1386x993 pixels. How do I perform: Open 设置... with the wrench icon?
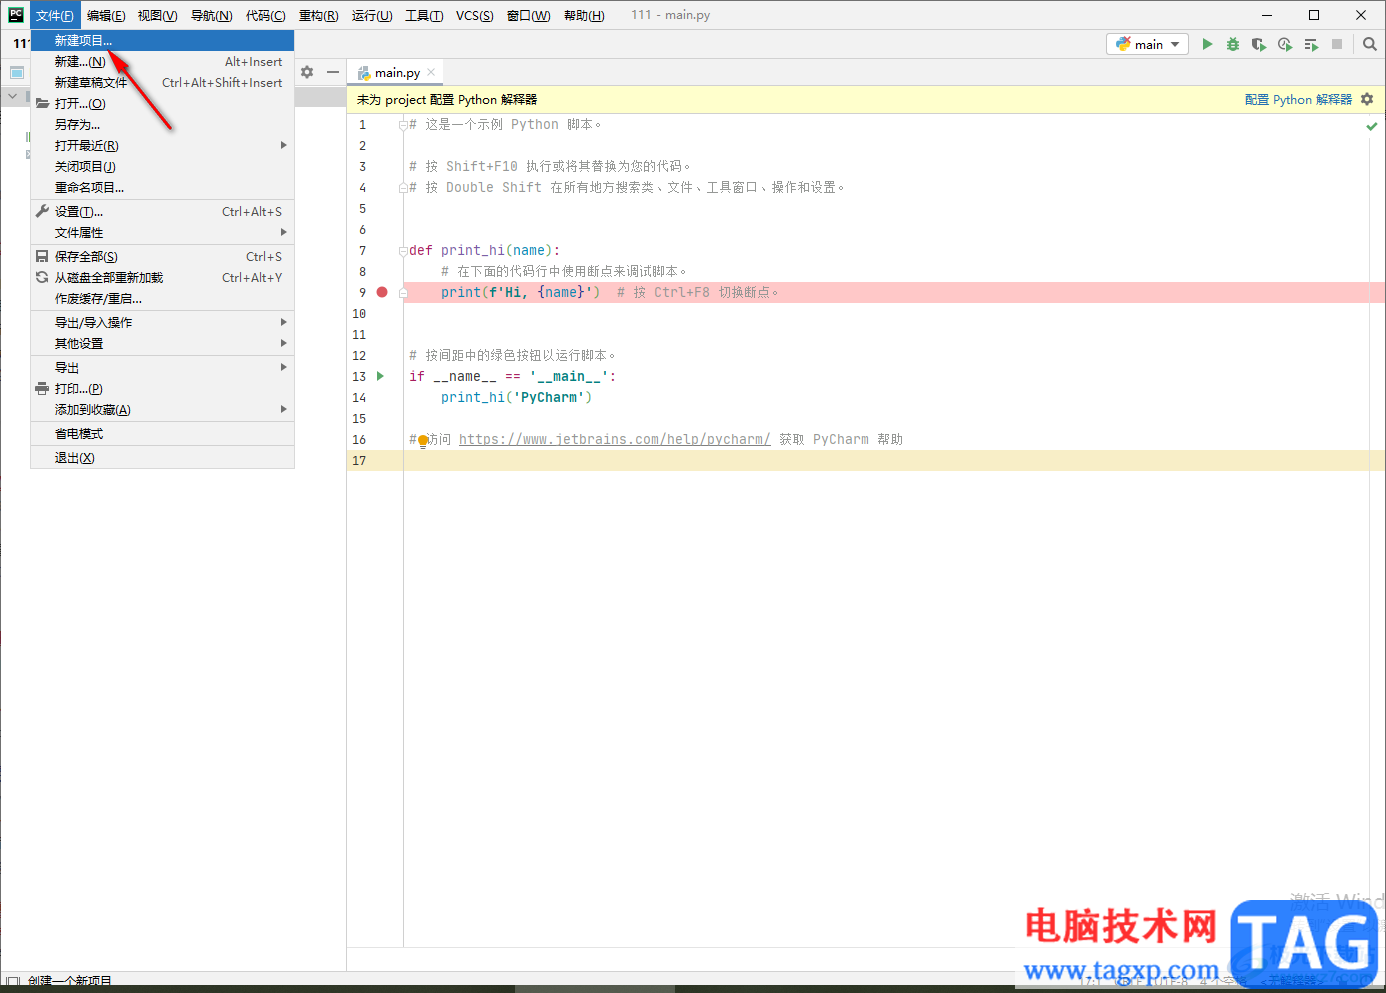coord(162,212)
